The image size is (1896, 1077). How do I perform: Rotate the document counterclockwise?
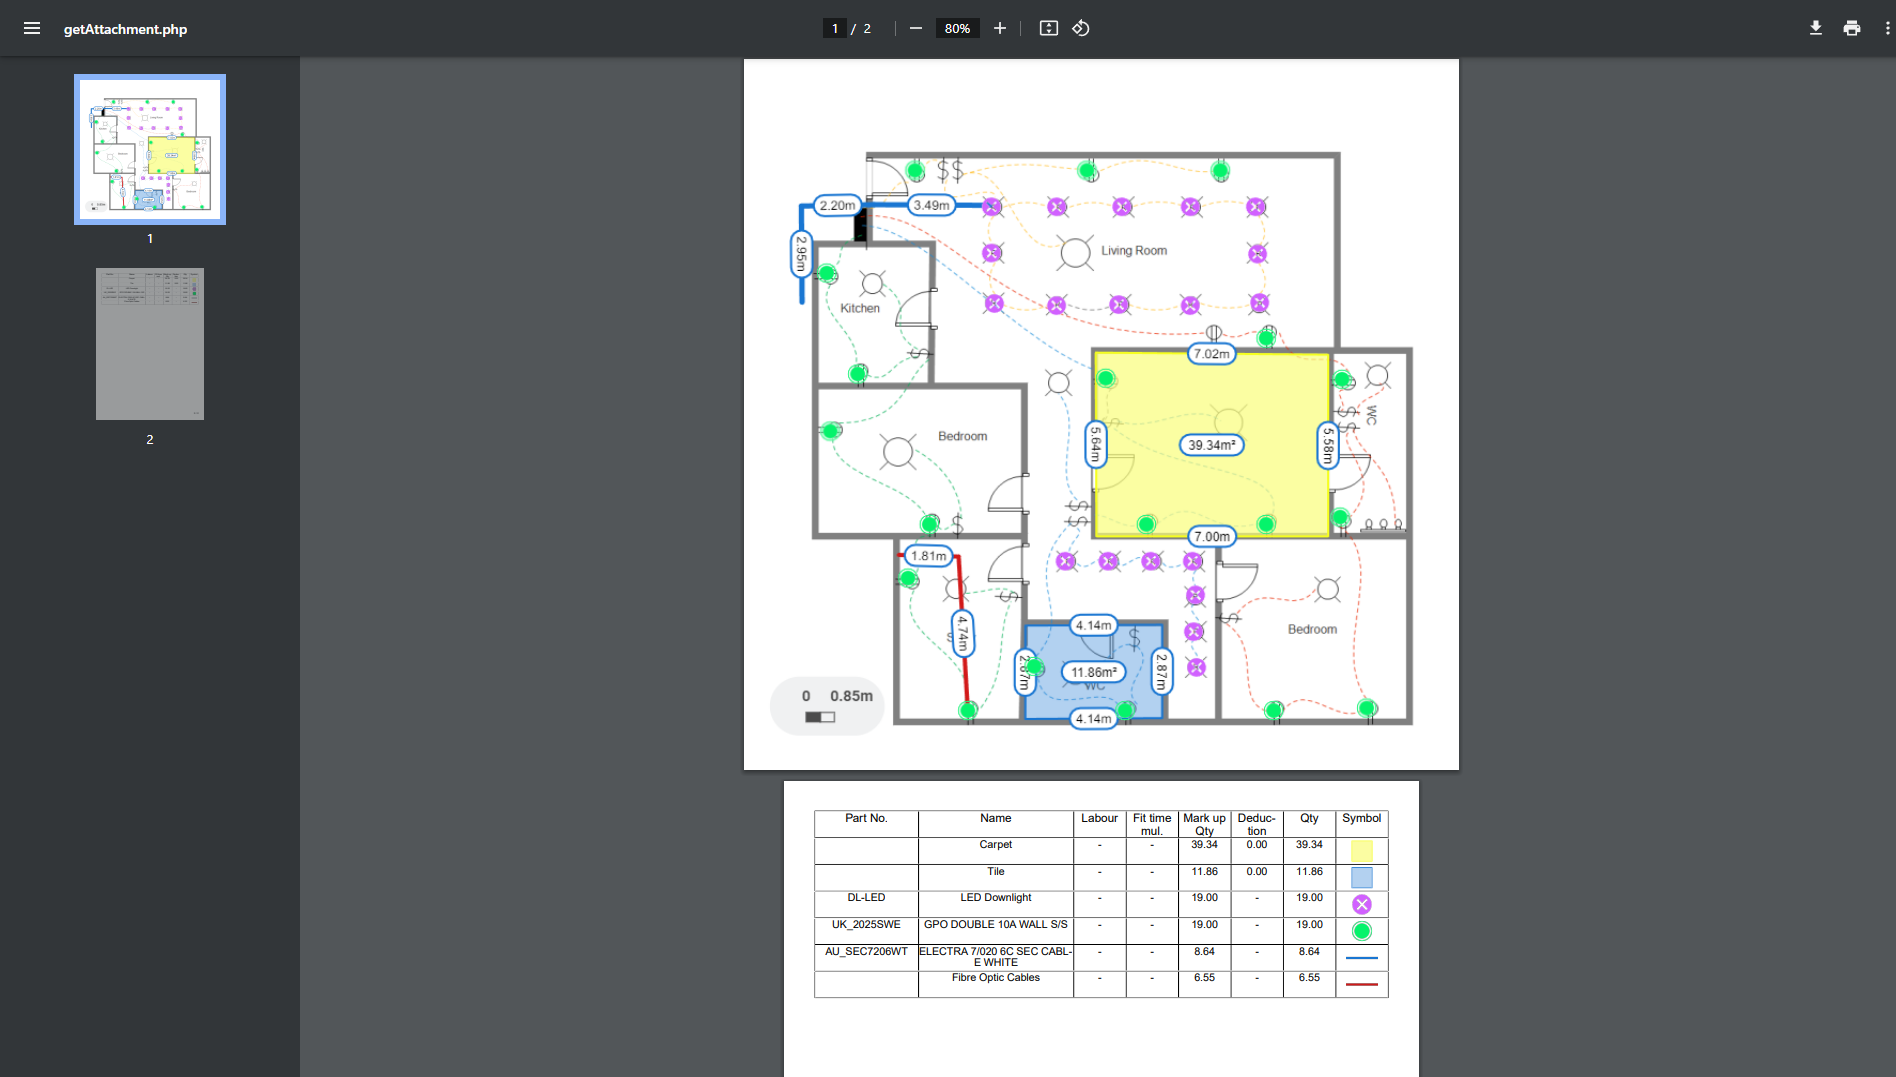[1081, 28]
